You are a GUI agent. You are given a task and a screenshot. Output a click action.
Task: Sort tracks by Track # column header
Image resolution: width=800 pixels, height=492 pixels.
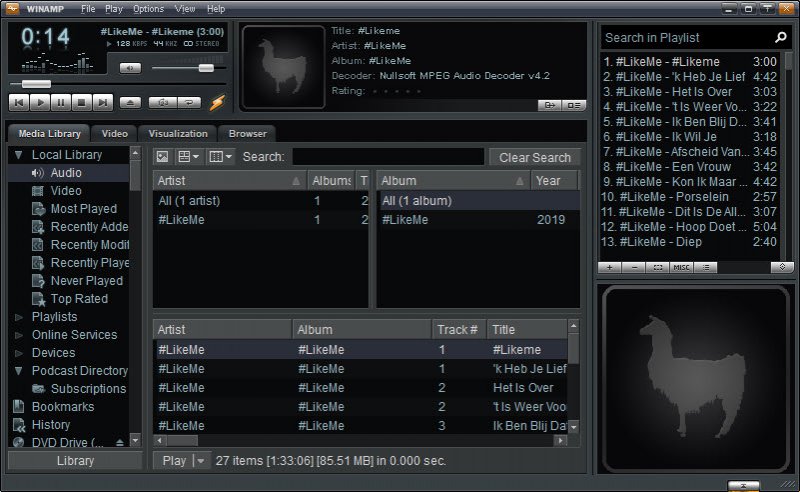(459, 330)
